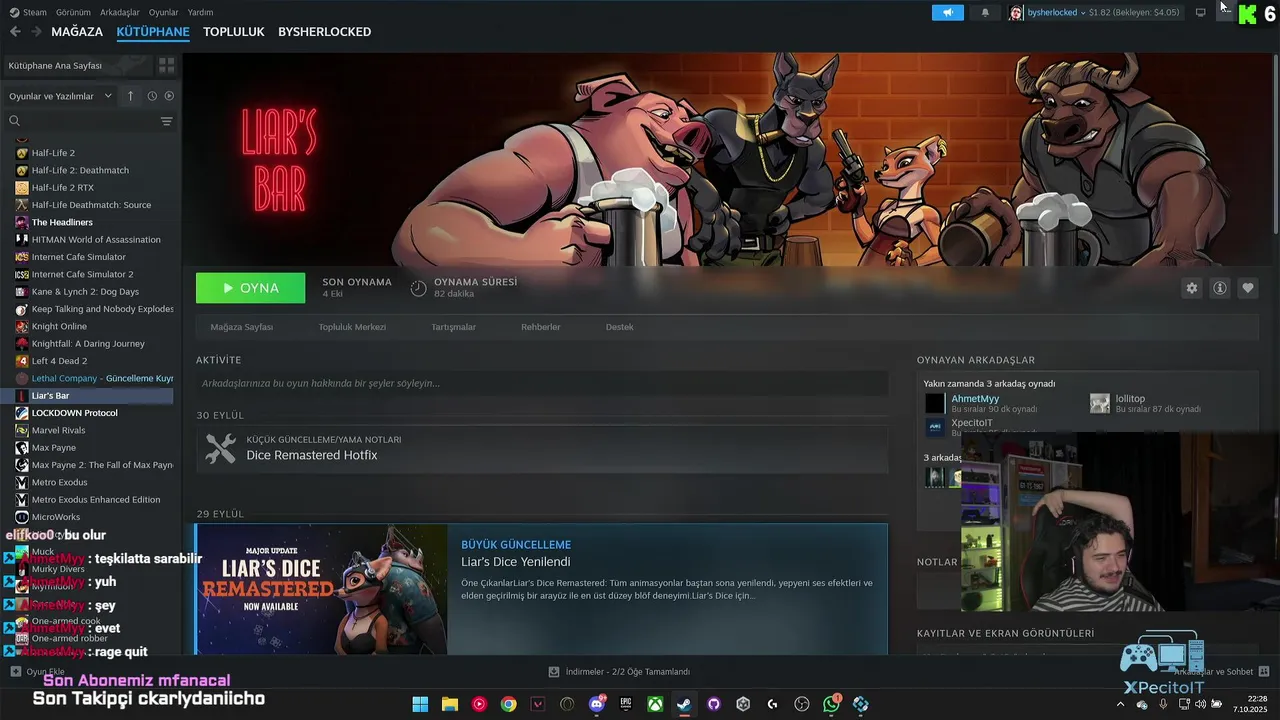Switch to the TOPLULUK tab

234,32
